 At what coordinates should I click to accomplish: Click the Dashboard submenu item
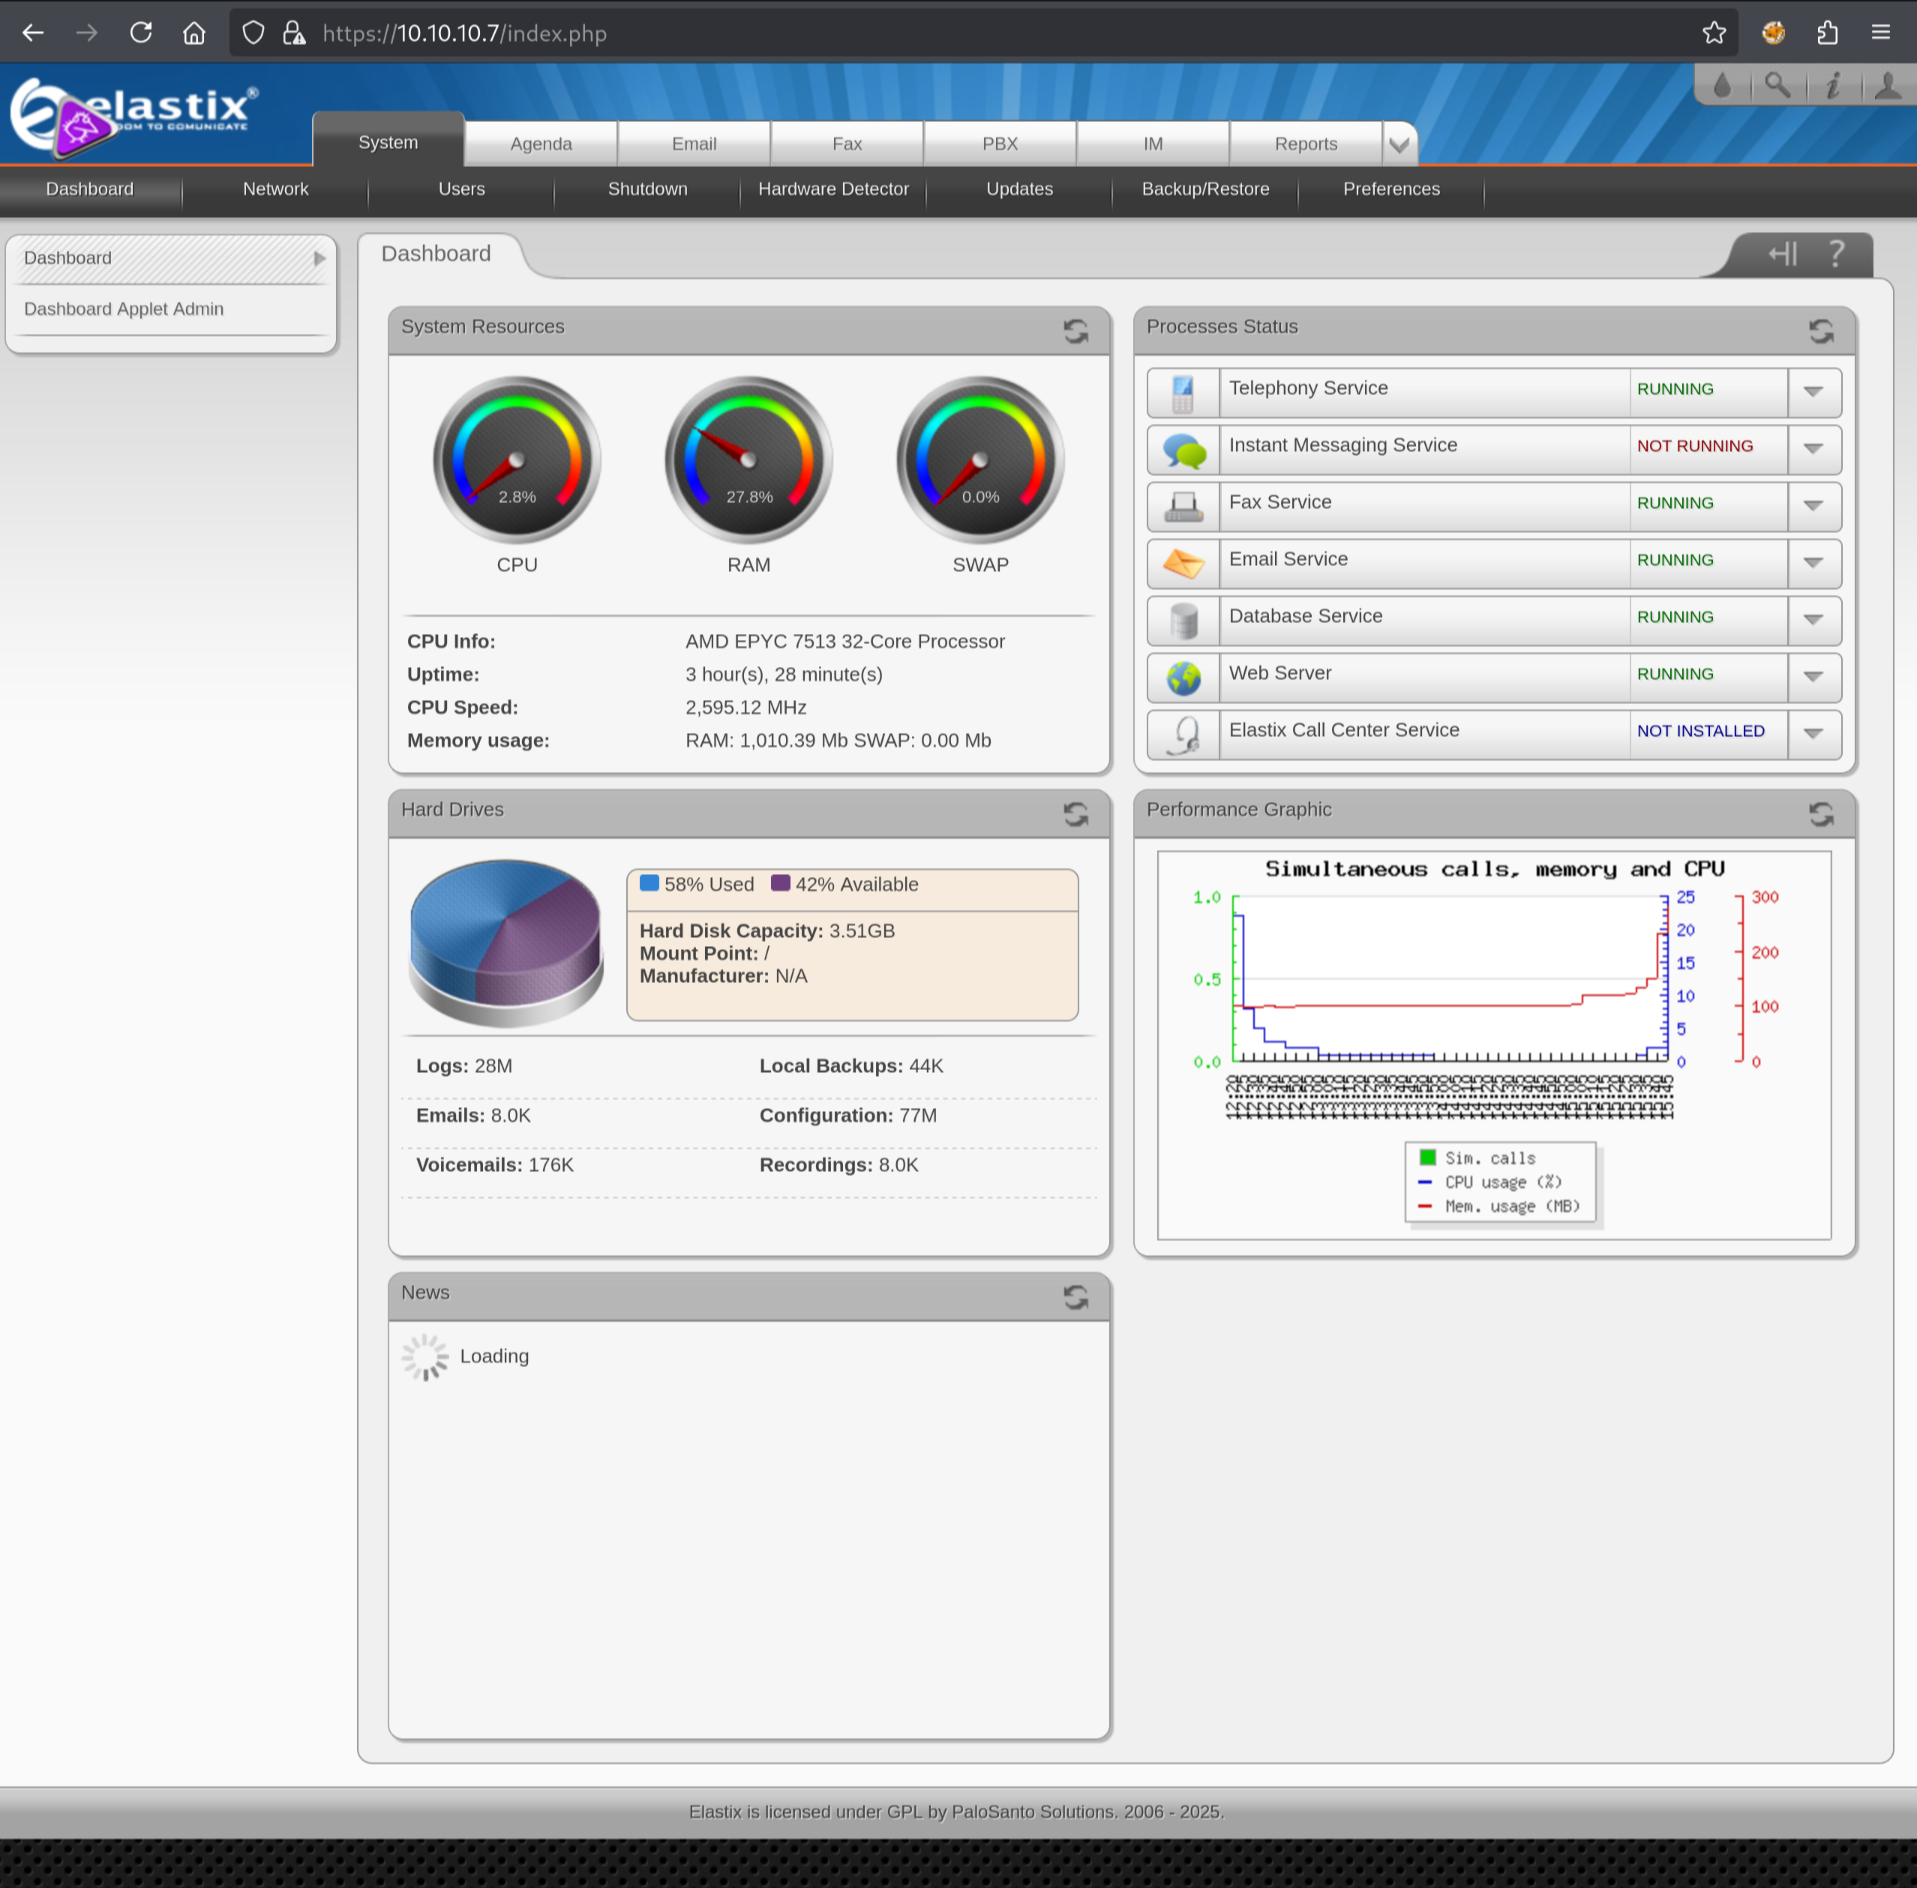90,189
